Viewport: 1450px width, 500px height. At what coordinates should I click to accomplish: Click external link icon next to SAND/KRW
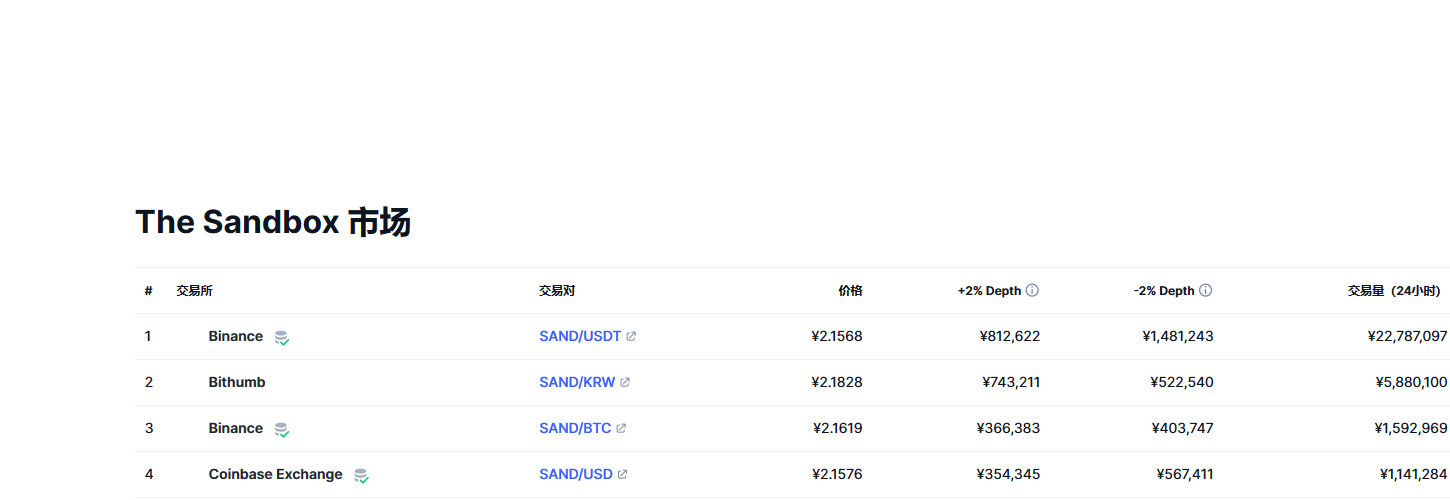pos(625,383)
